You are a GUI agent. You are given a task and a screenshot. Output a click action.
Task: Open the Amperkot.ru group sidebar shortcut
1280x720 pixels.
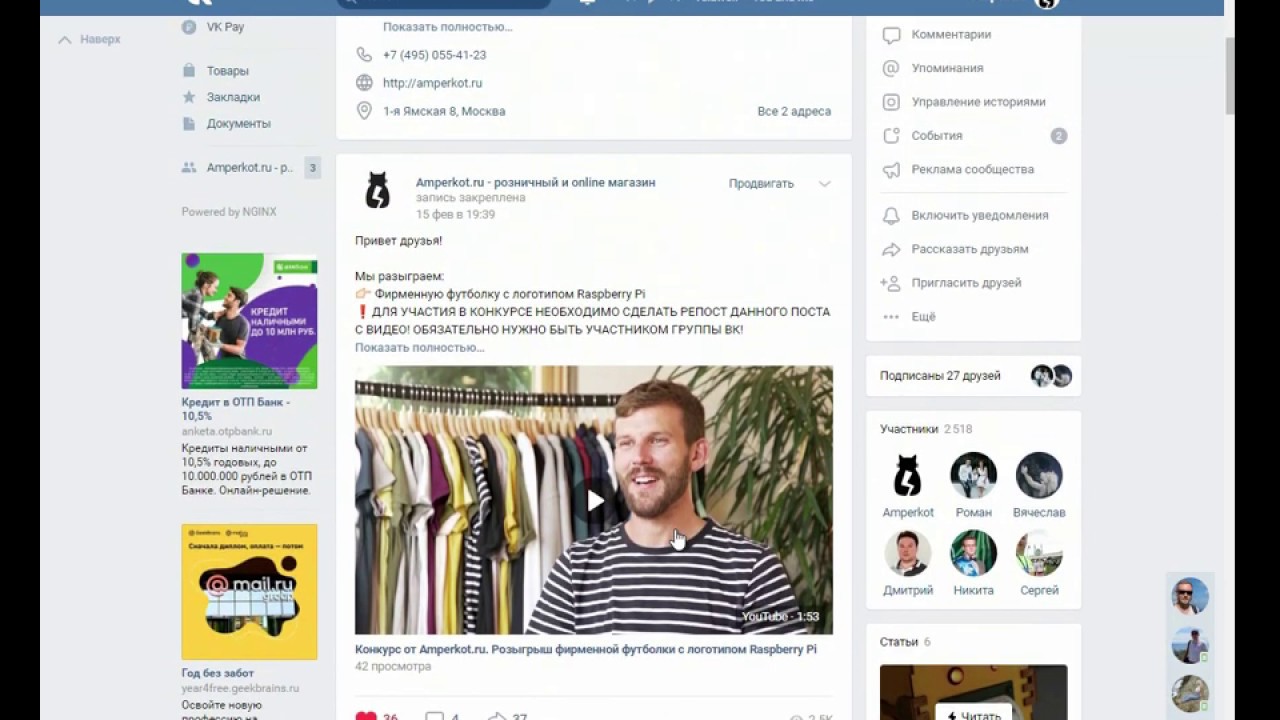pyautogui.click(x=250, y=167)
